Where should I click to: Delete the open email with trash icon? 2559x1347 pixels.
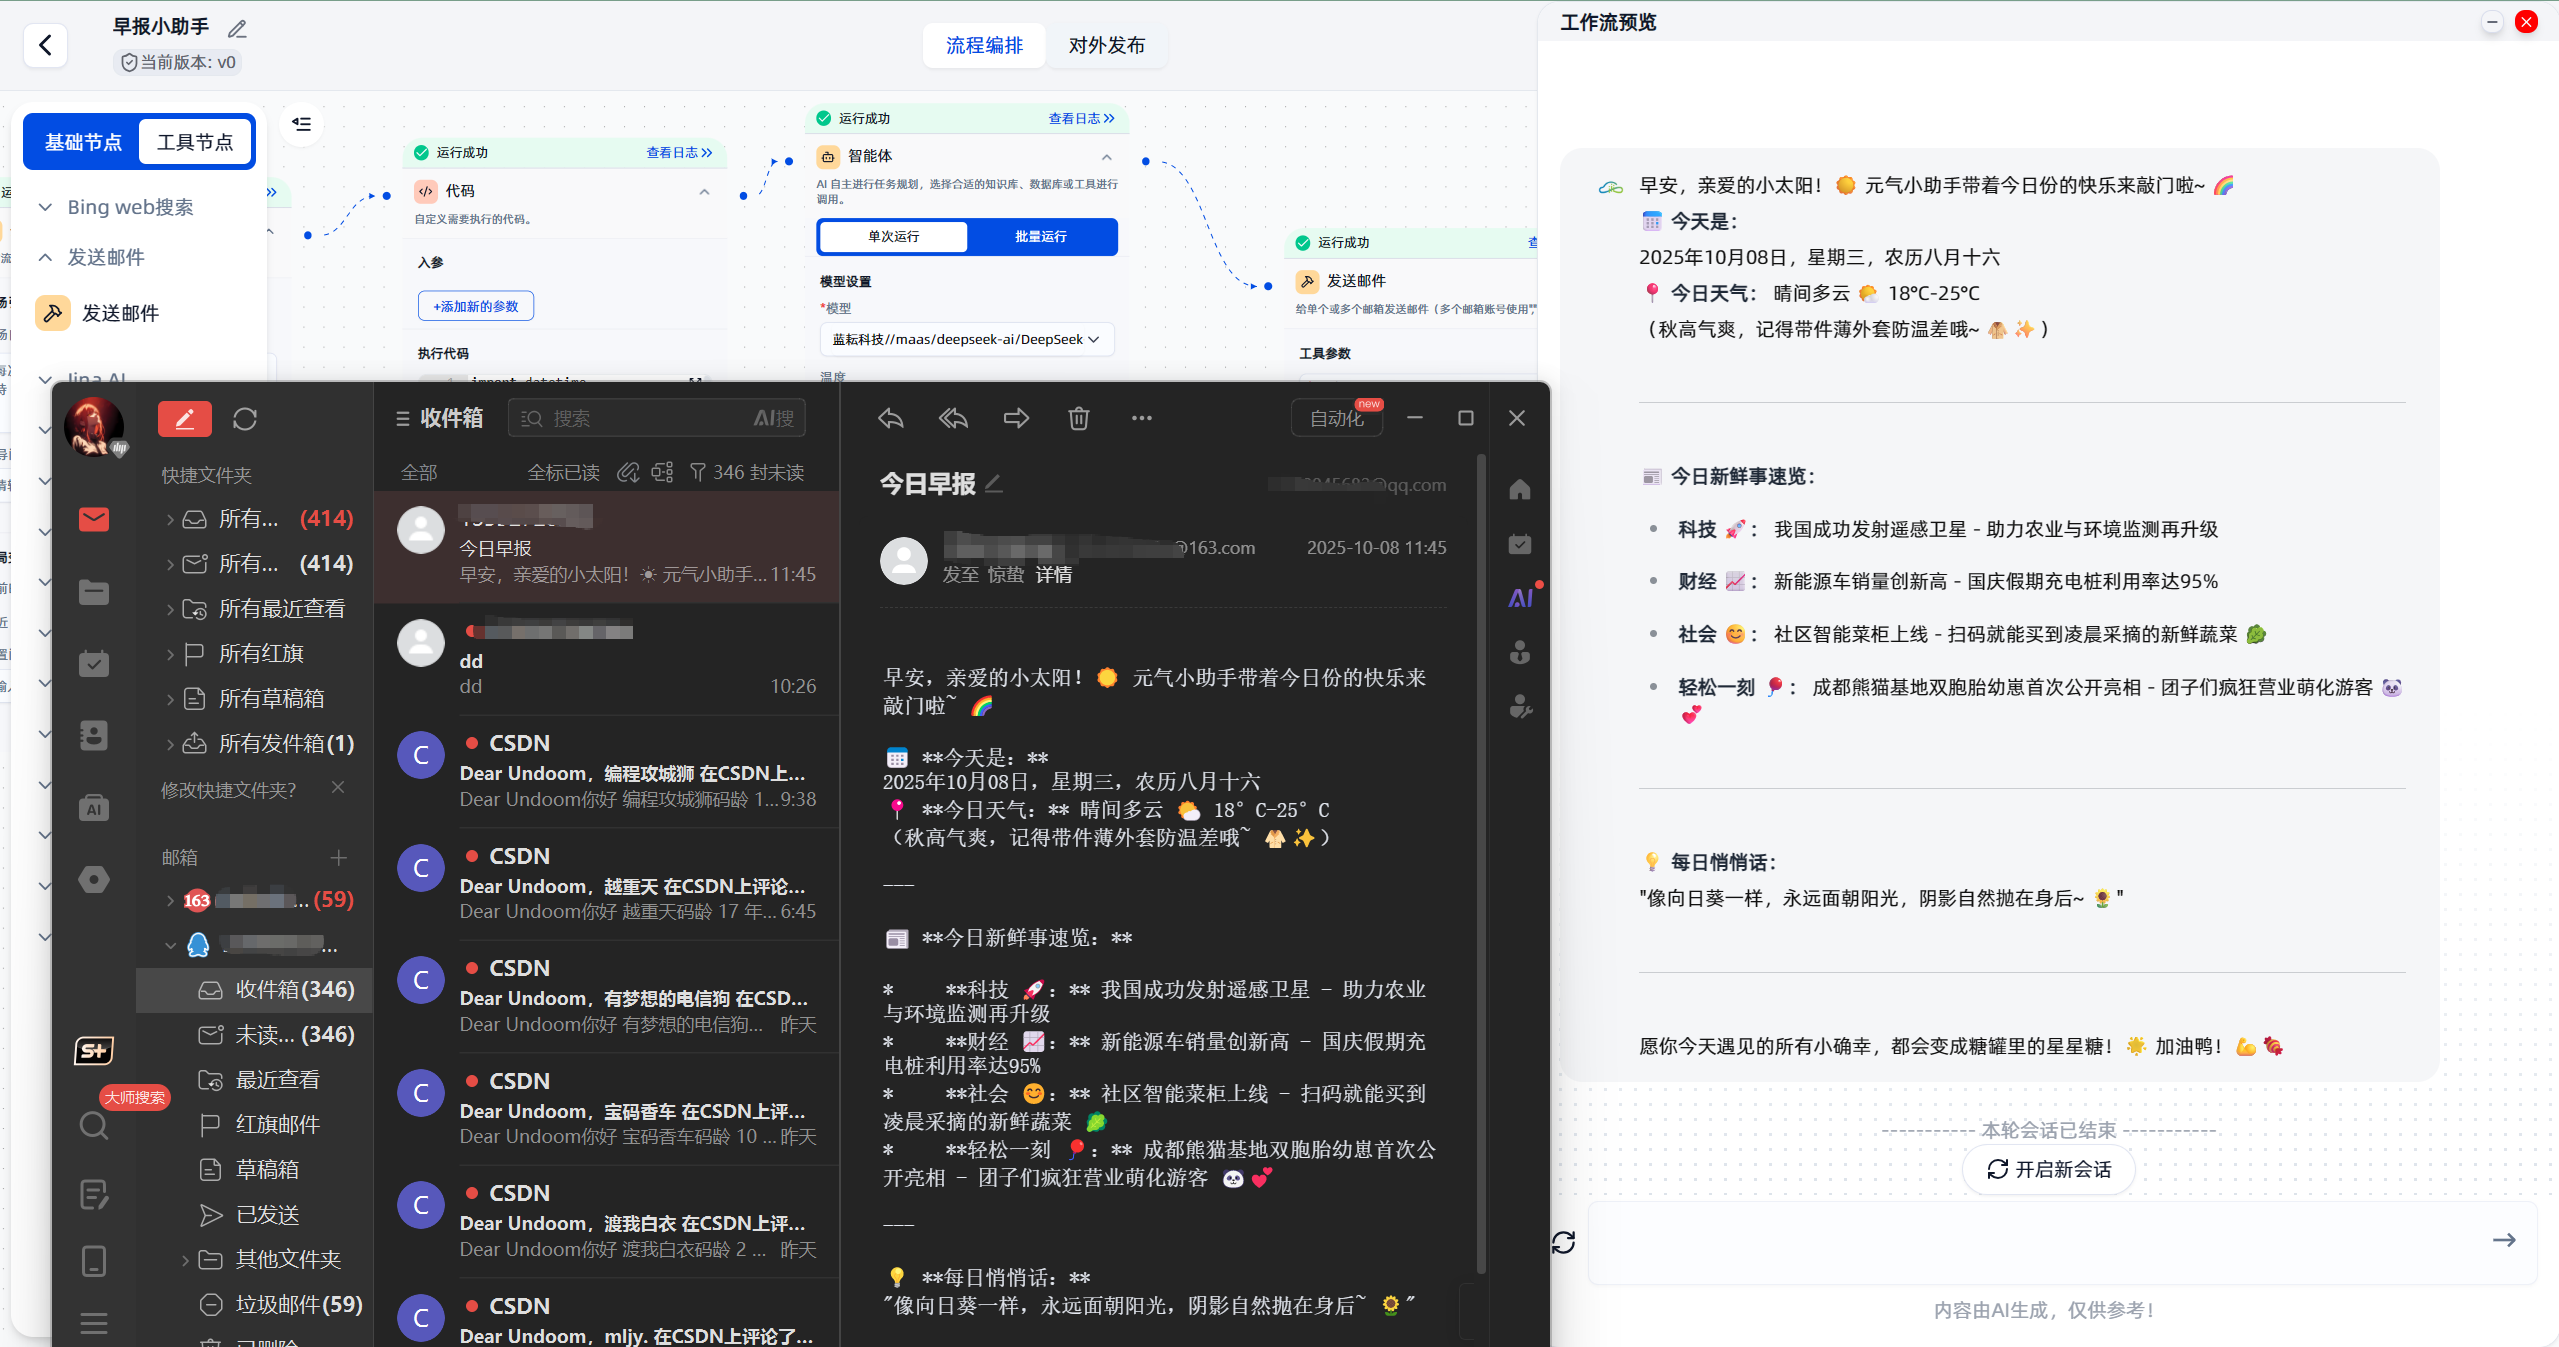click(x=1078, y=418)
